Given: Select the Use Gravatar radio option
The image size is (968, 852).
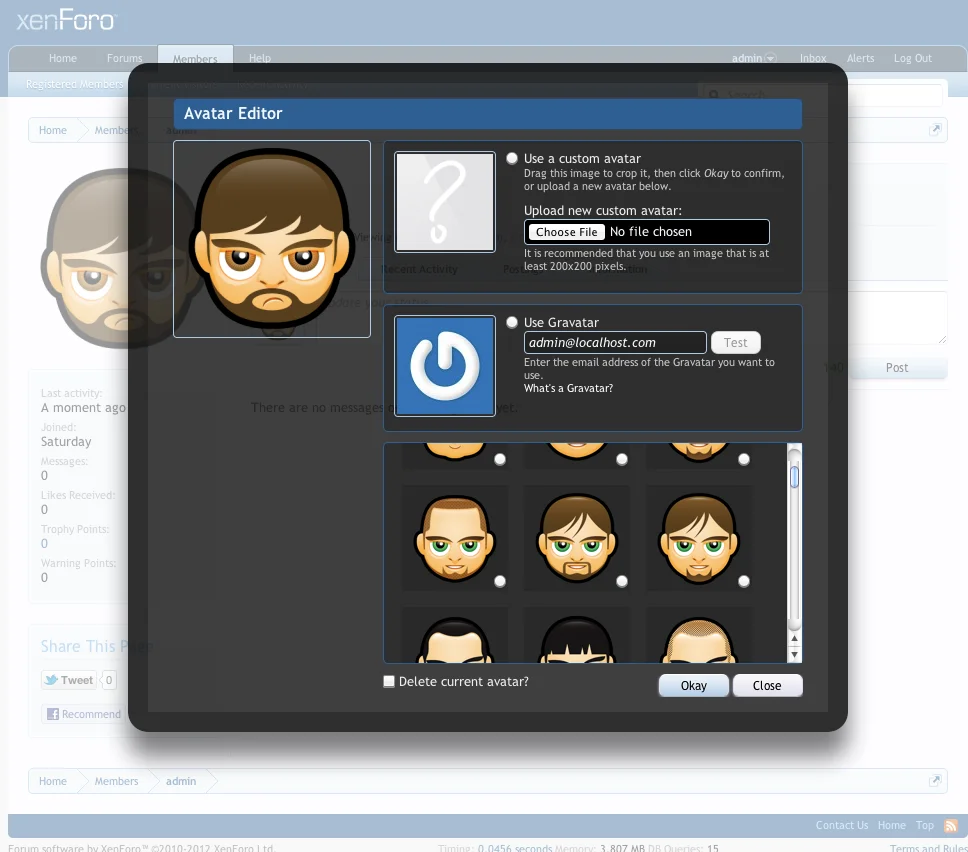Looking at the screenshot, I should point(512,322).
